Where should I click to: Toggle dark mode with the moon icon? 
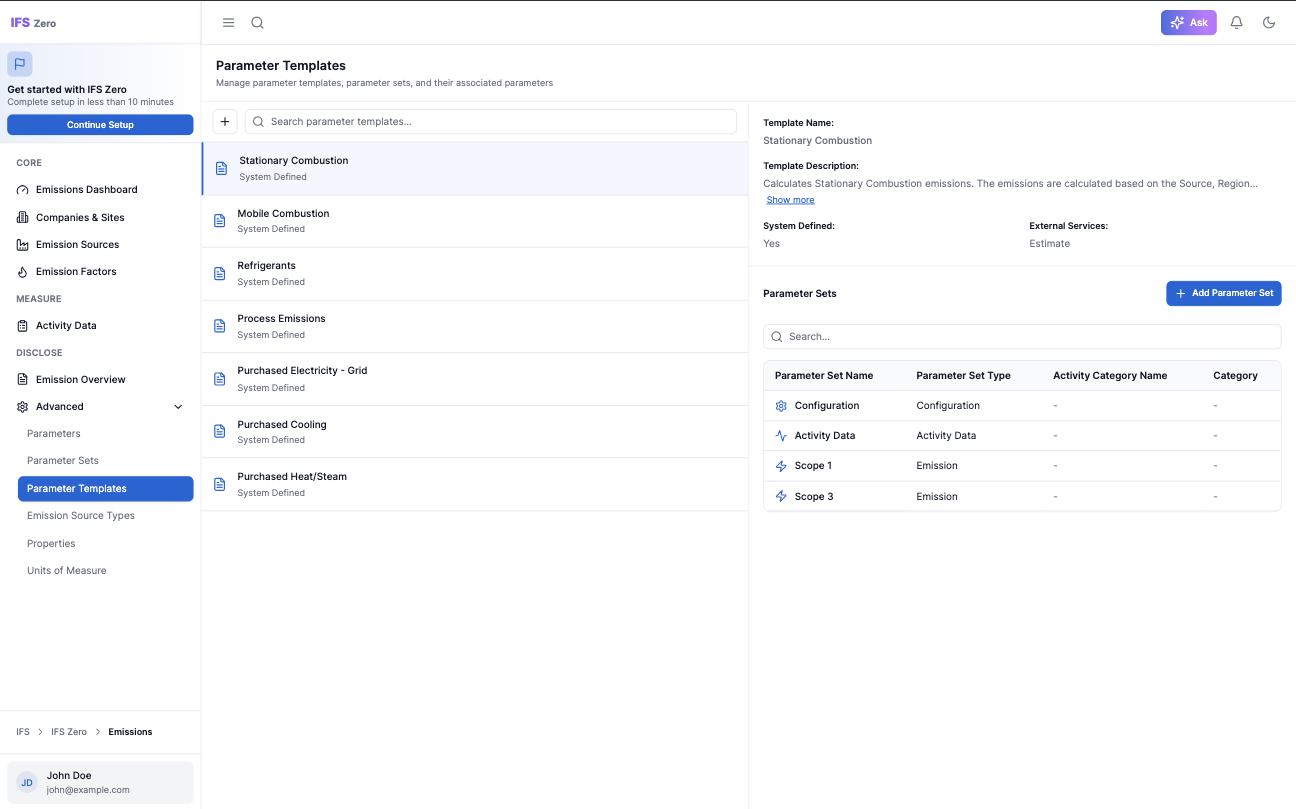coord(1269,22)
